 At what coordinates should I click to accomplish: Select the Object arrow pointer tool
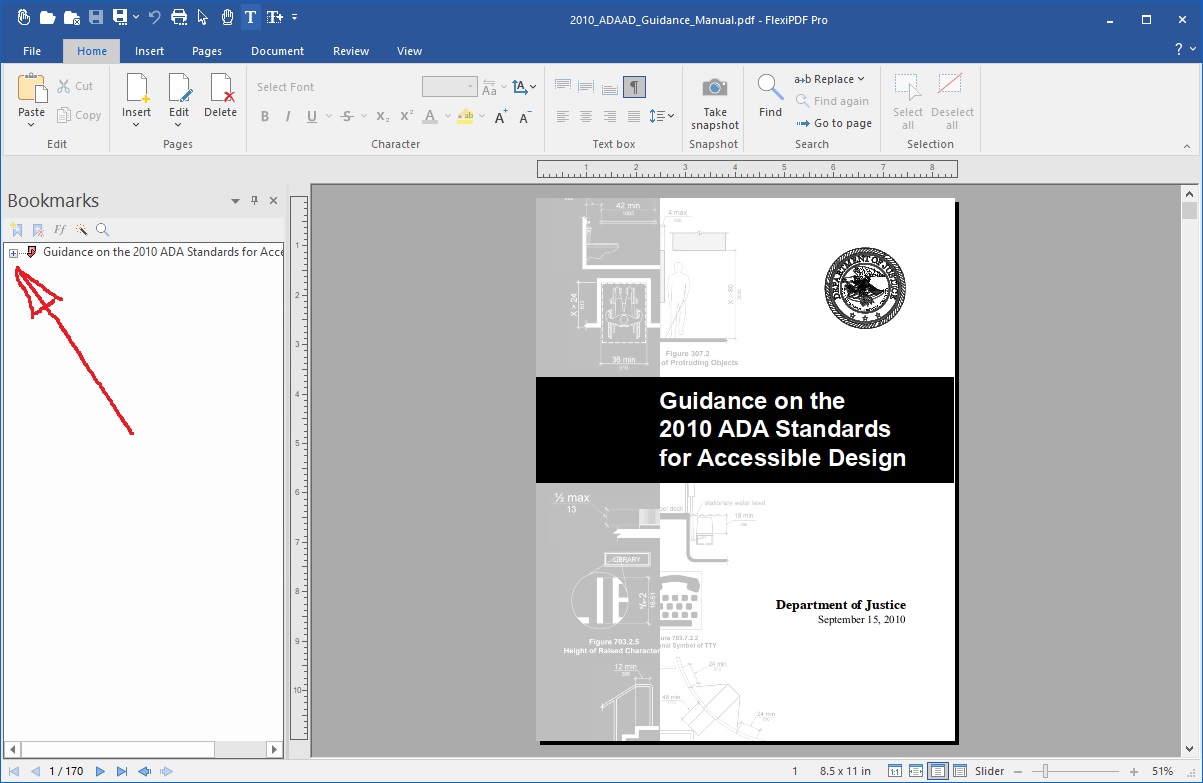tap(203, 17)
